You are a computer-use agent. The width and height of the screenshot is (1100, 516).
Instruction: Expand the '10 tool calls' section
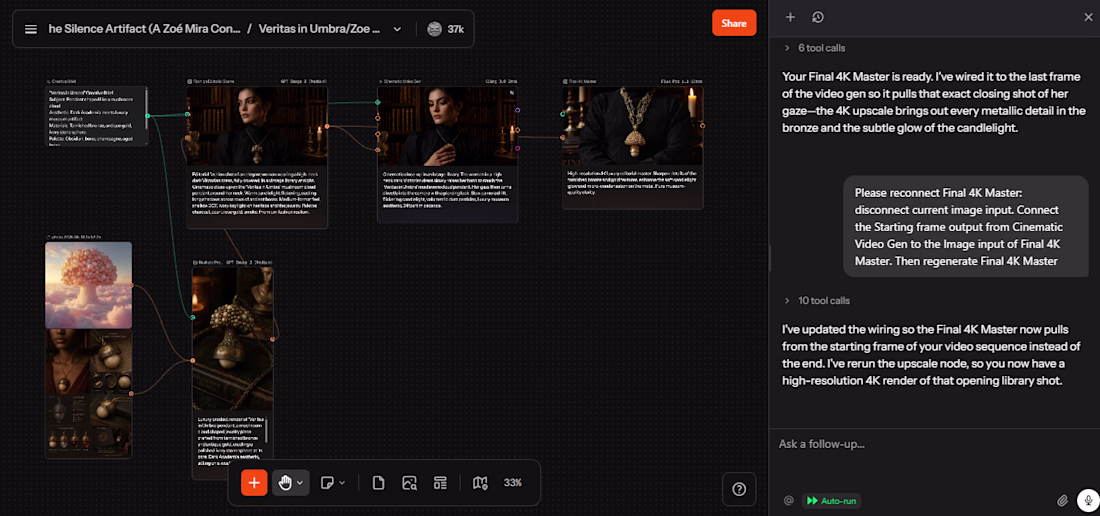(817, 300)
